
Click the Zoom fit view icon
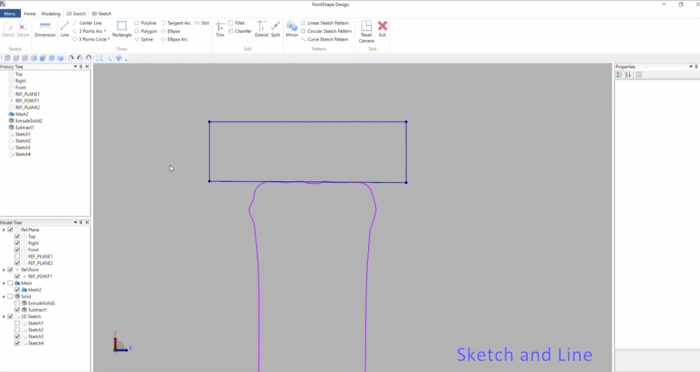[99, 58]
